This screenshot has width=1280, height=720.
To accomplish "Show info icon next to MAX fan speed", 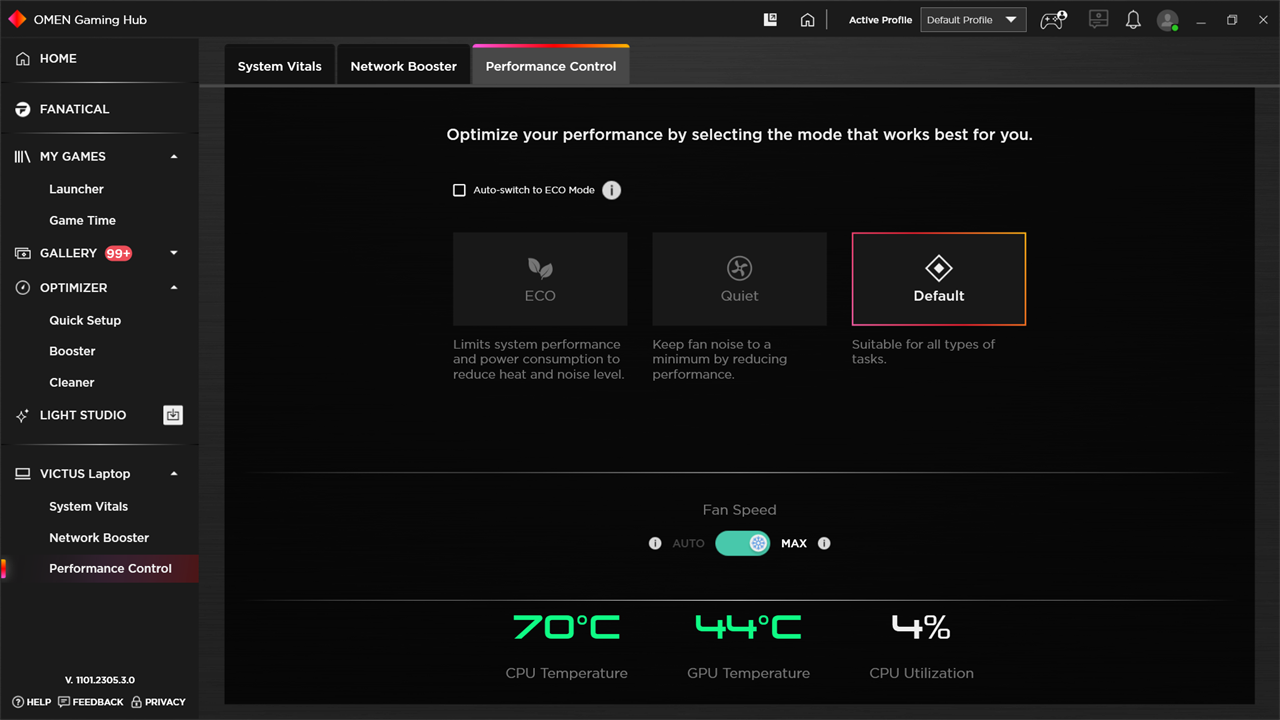I will (x=824, y=544).
